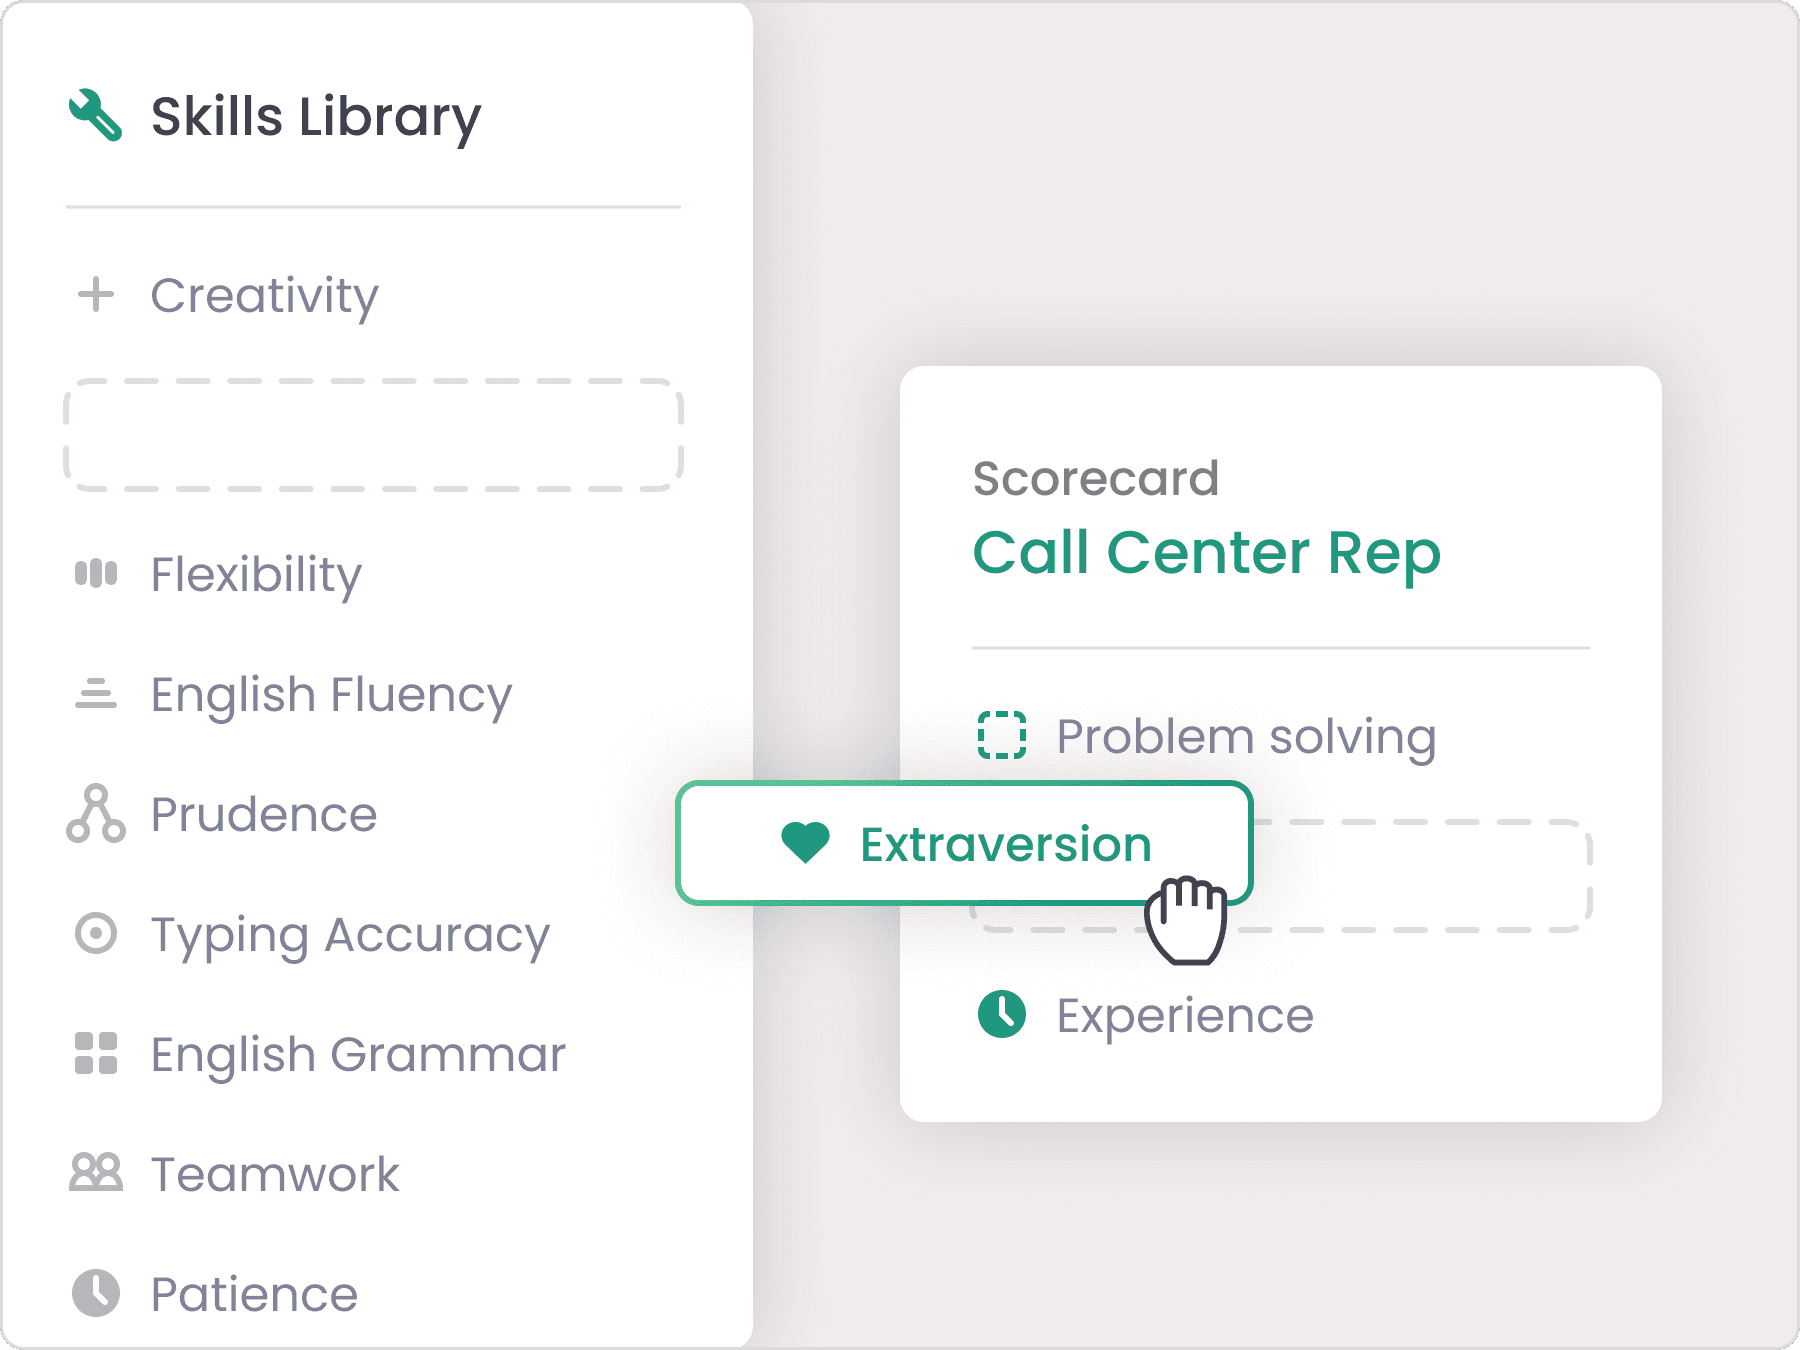The image size is (1800, 1350).
Task: Click the Experience item in the scorecard
Action: pos(1185,1015)
